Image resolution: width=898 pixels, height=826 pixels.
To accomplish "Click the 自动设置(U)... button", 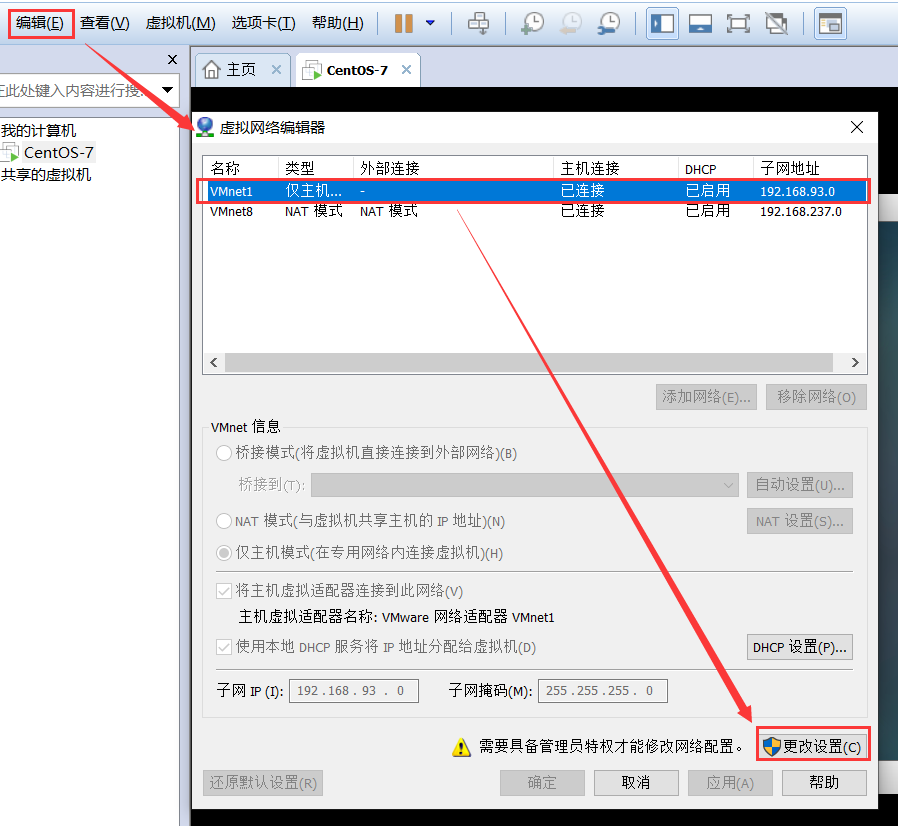I will 799,485.
